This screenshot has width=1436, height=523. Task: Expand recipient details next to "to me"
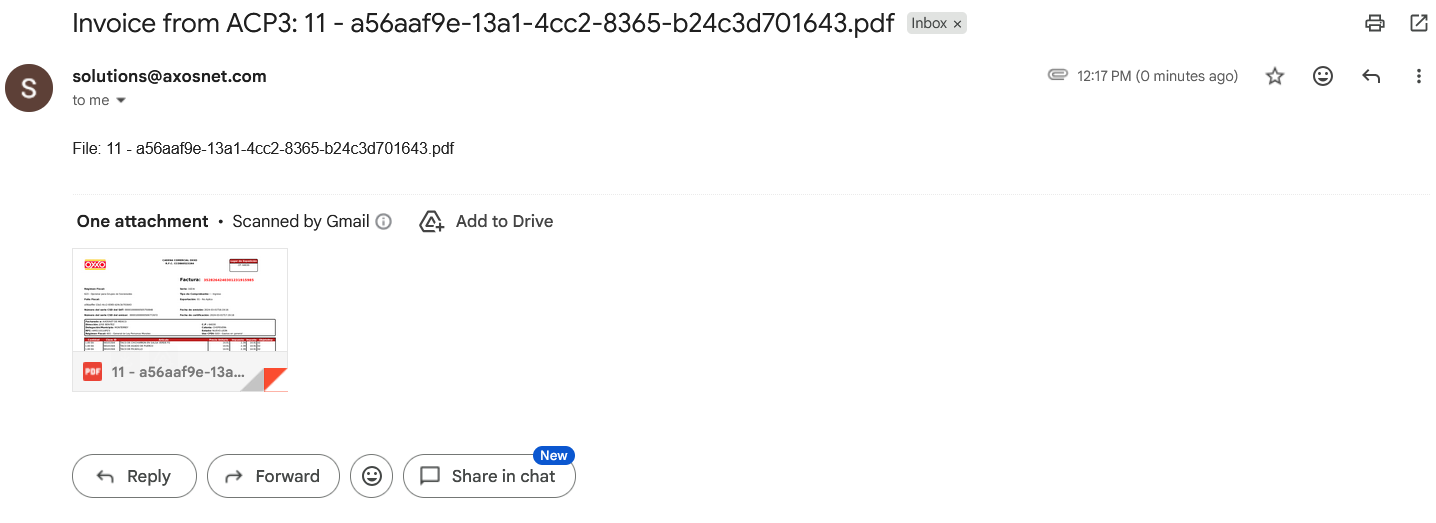(x=121, y=101)
